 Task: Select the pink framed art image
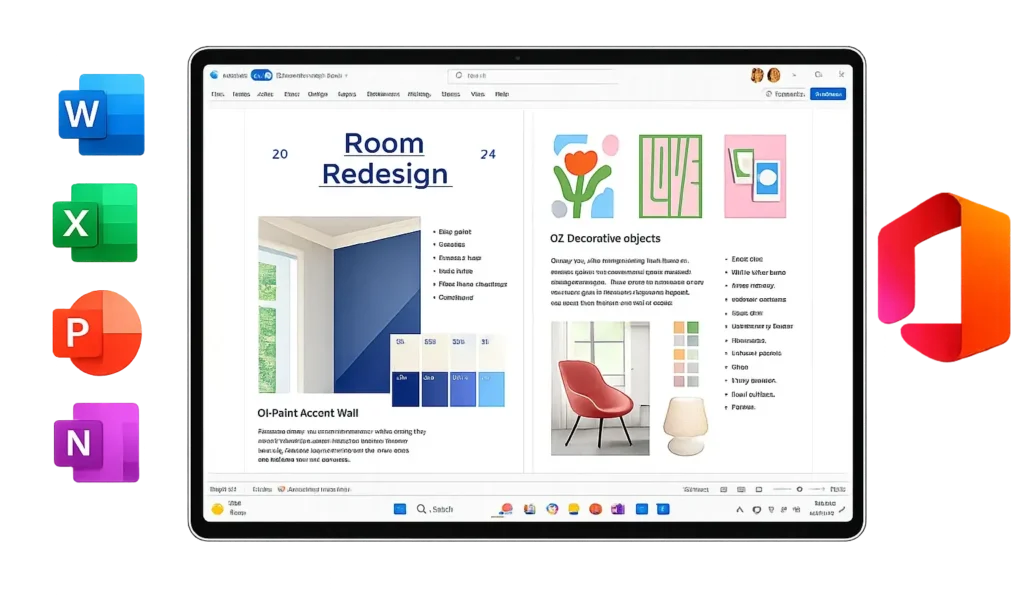point(755,176)
